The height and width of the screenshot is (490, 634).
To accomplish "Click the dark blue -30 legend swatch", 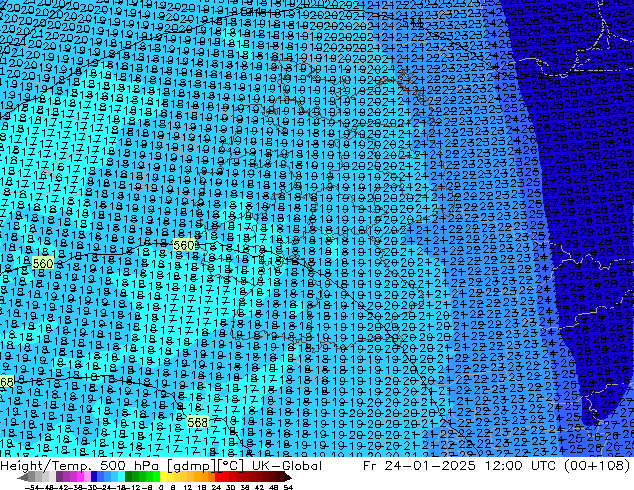I will 94,477.
